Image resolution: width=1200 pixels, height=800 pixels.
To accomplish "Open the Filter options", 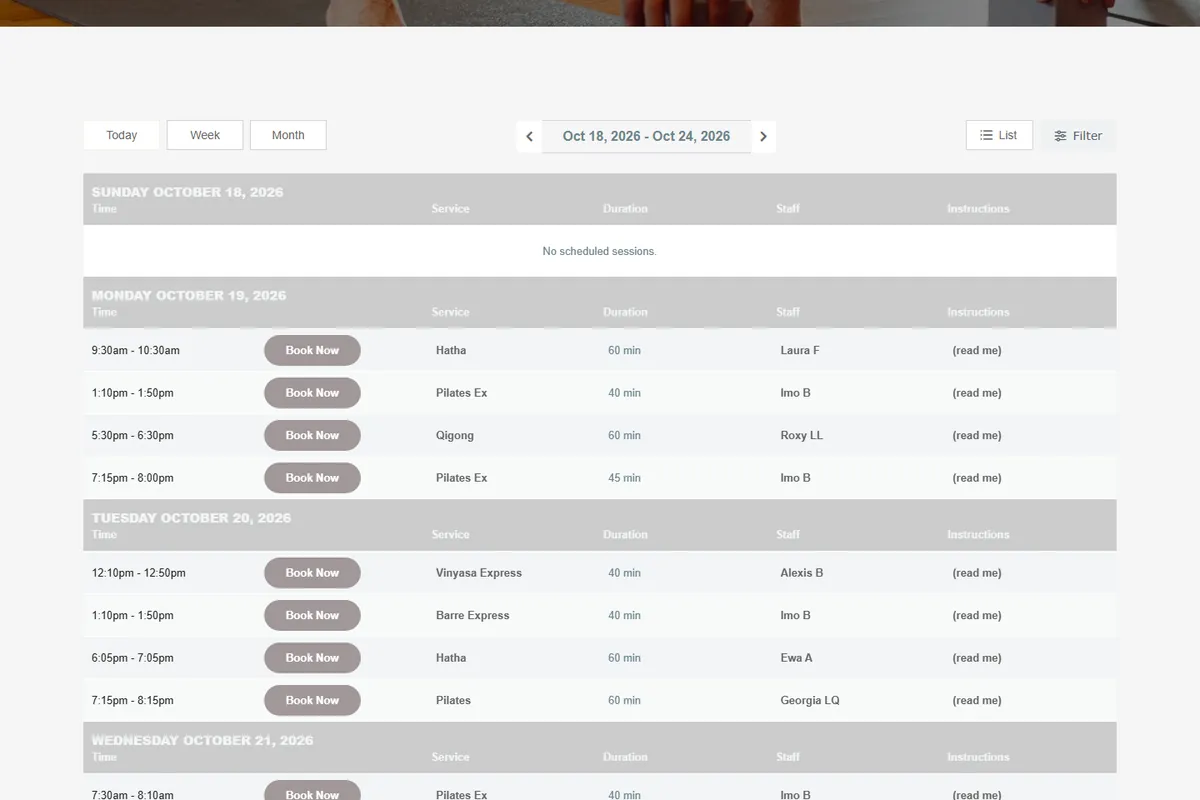I will click(x=1078, y=136).
